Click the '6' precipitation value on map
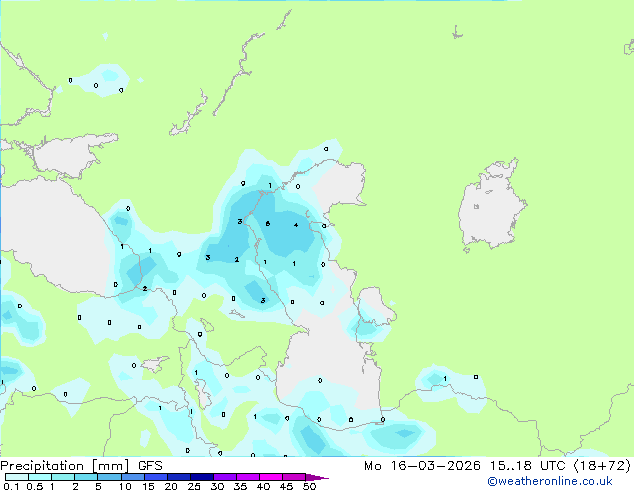The height and width of the screenshot is (490, 634). point(268,224)
